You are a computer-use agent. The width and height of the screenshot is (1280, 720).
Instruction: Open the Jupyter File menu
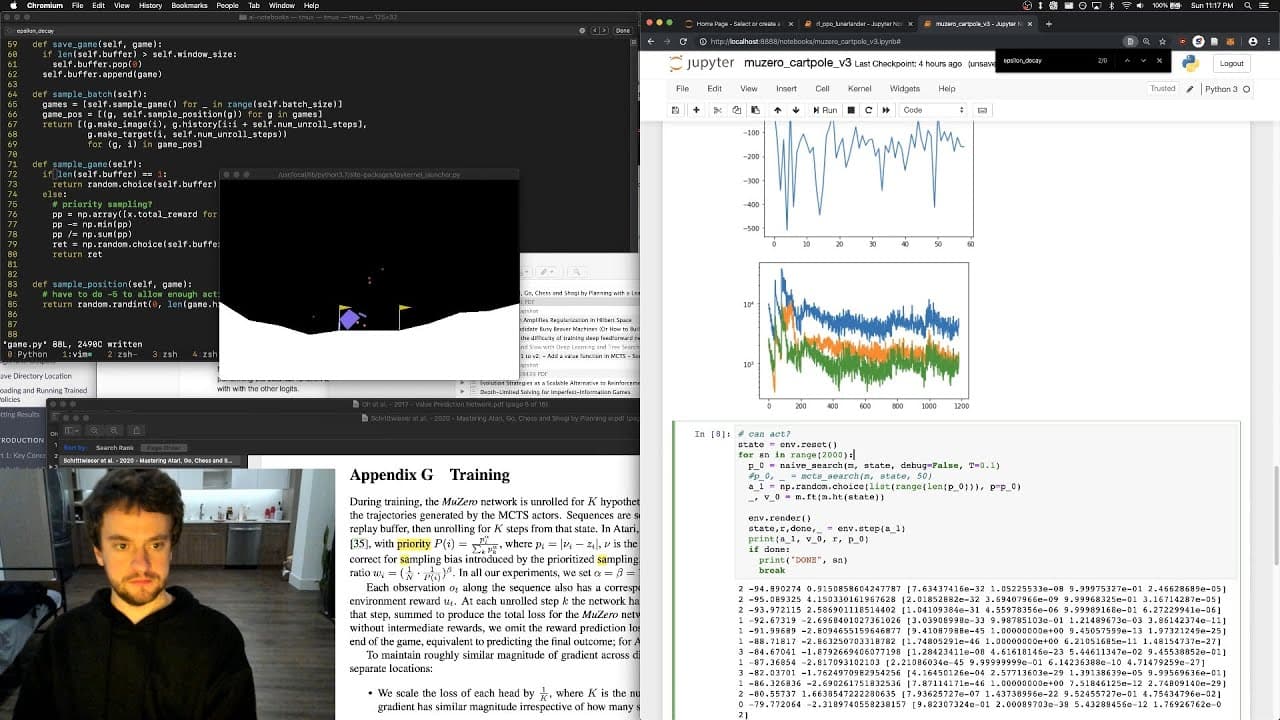click(682, 89)
